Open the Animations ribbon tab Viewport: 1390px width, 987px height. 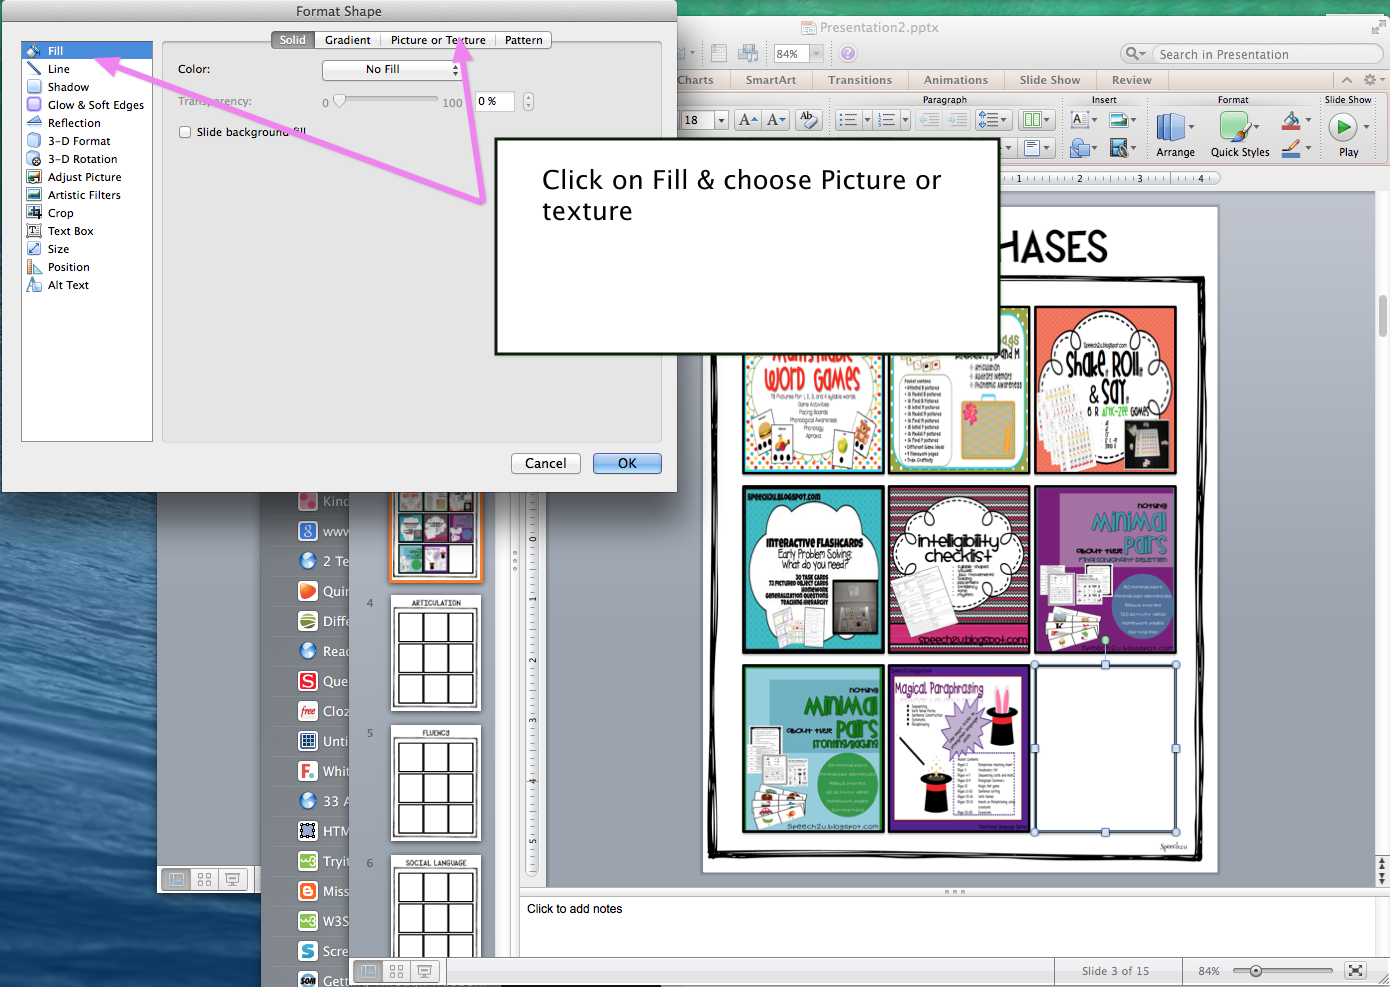pos(956,80)
